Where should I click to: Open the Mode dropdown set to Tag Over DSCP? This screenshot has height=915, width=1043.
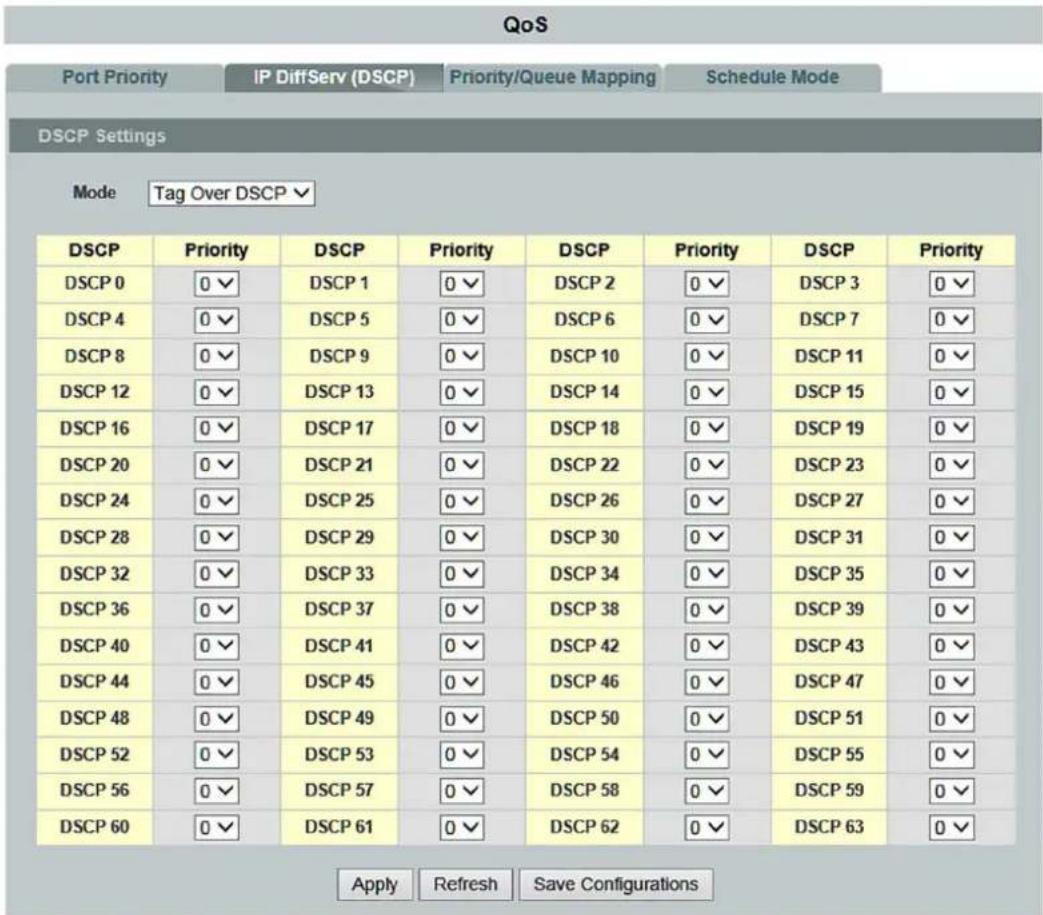pyautogui.click(x=231, y=194)
